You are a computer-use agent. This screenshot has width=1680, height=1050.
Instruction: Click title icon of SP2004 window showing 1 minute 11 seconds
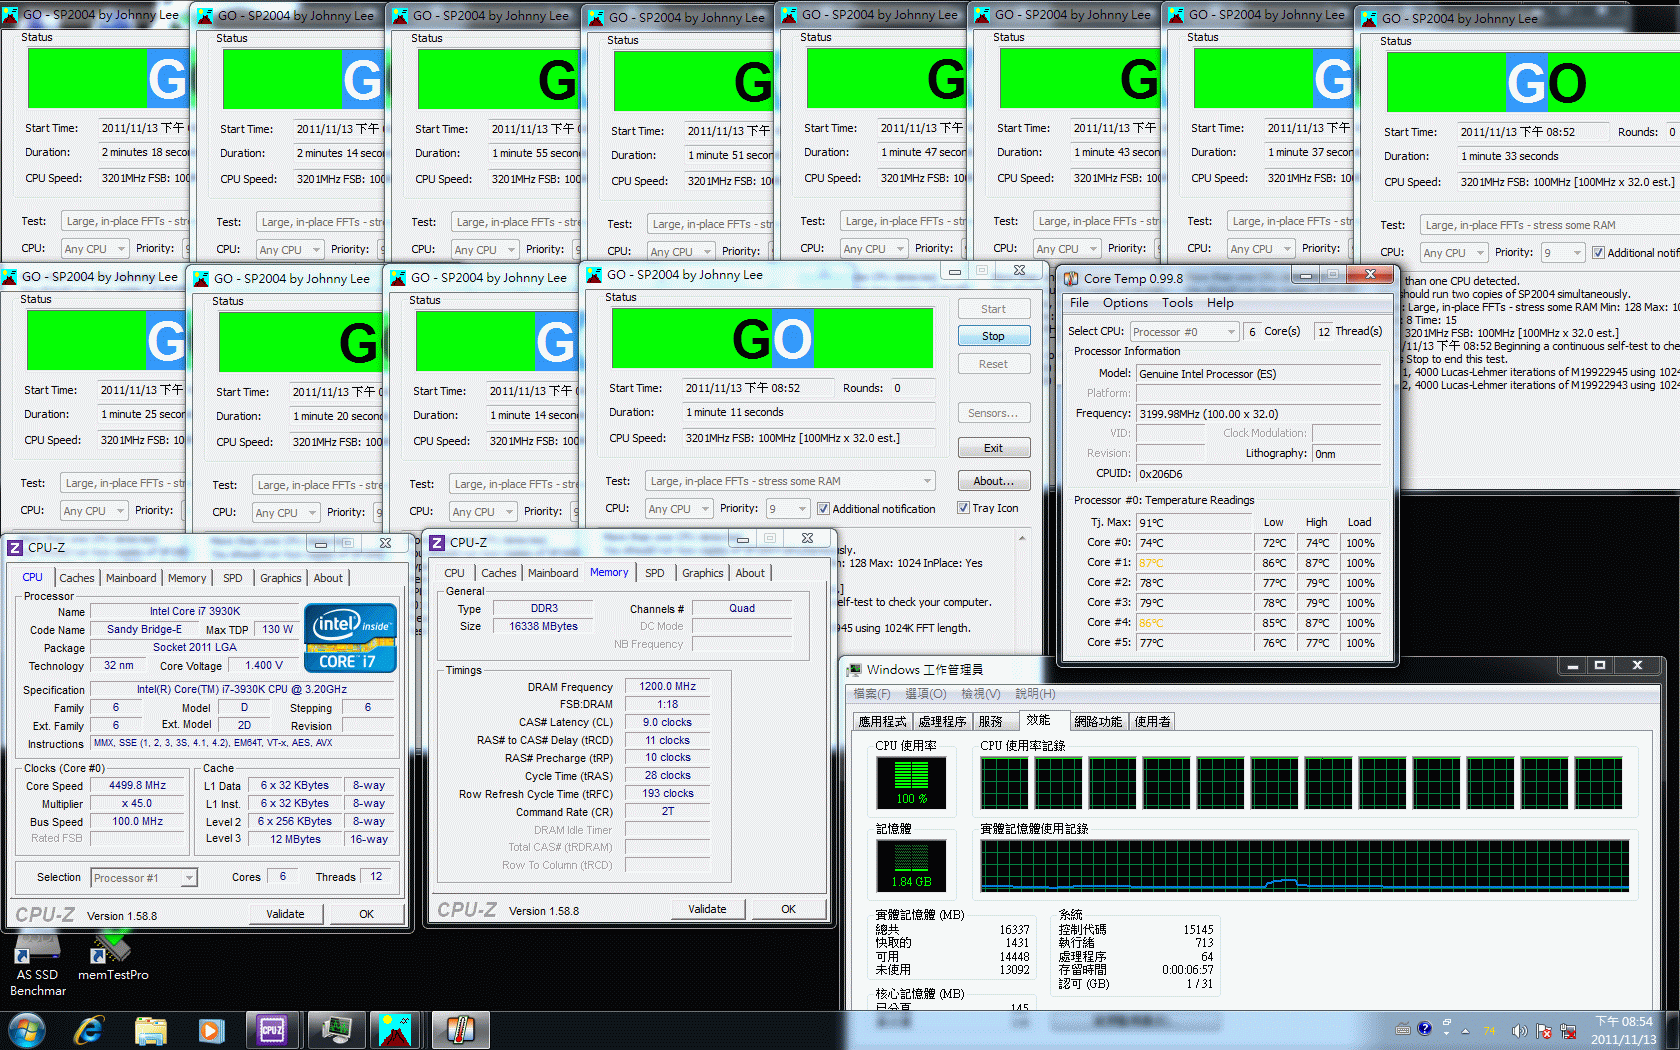[x=595, y=274]
